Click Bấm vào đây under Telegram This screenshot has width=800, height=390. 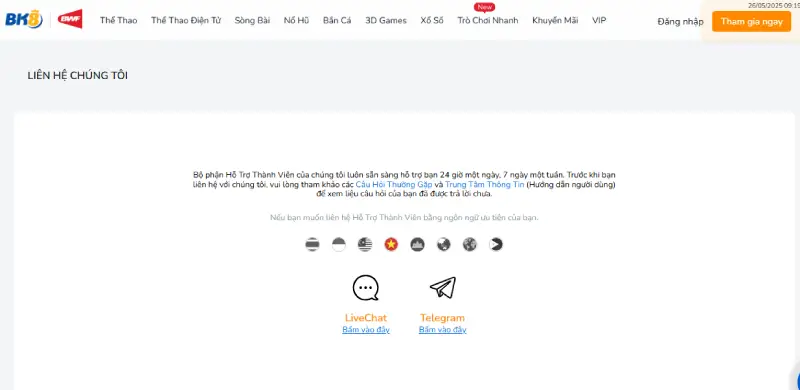442,330
